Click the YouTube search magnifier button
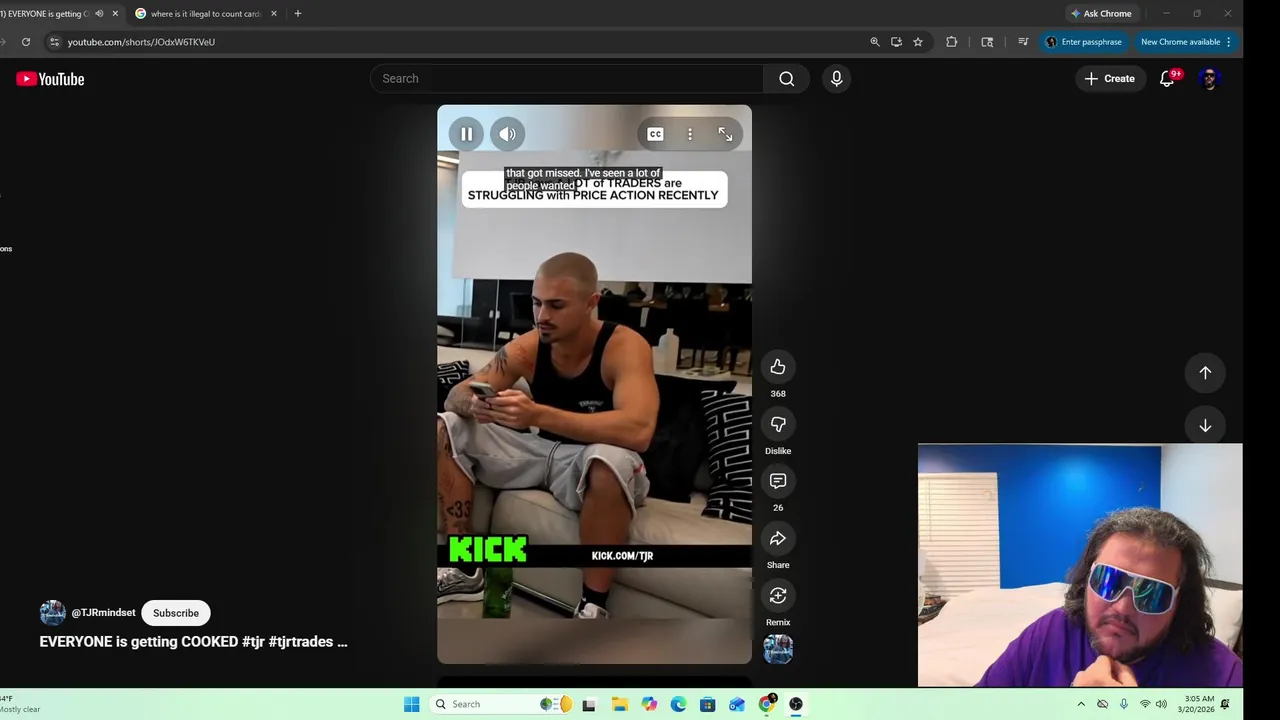 (x=787, y=79)
